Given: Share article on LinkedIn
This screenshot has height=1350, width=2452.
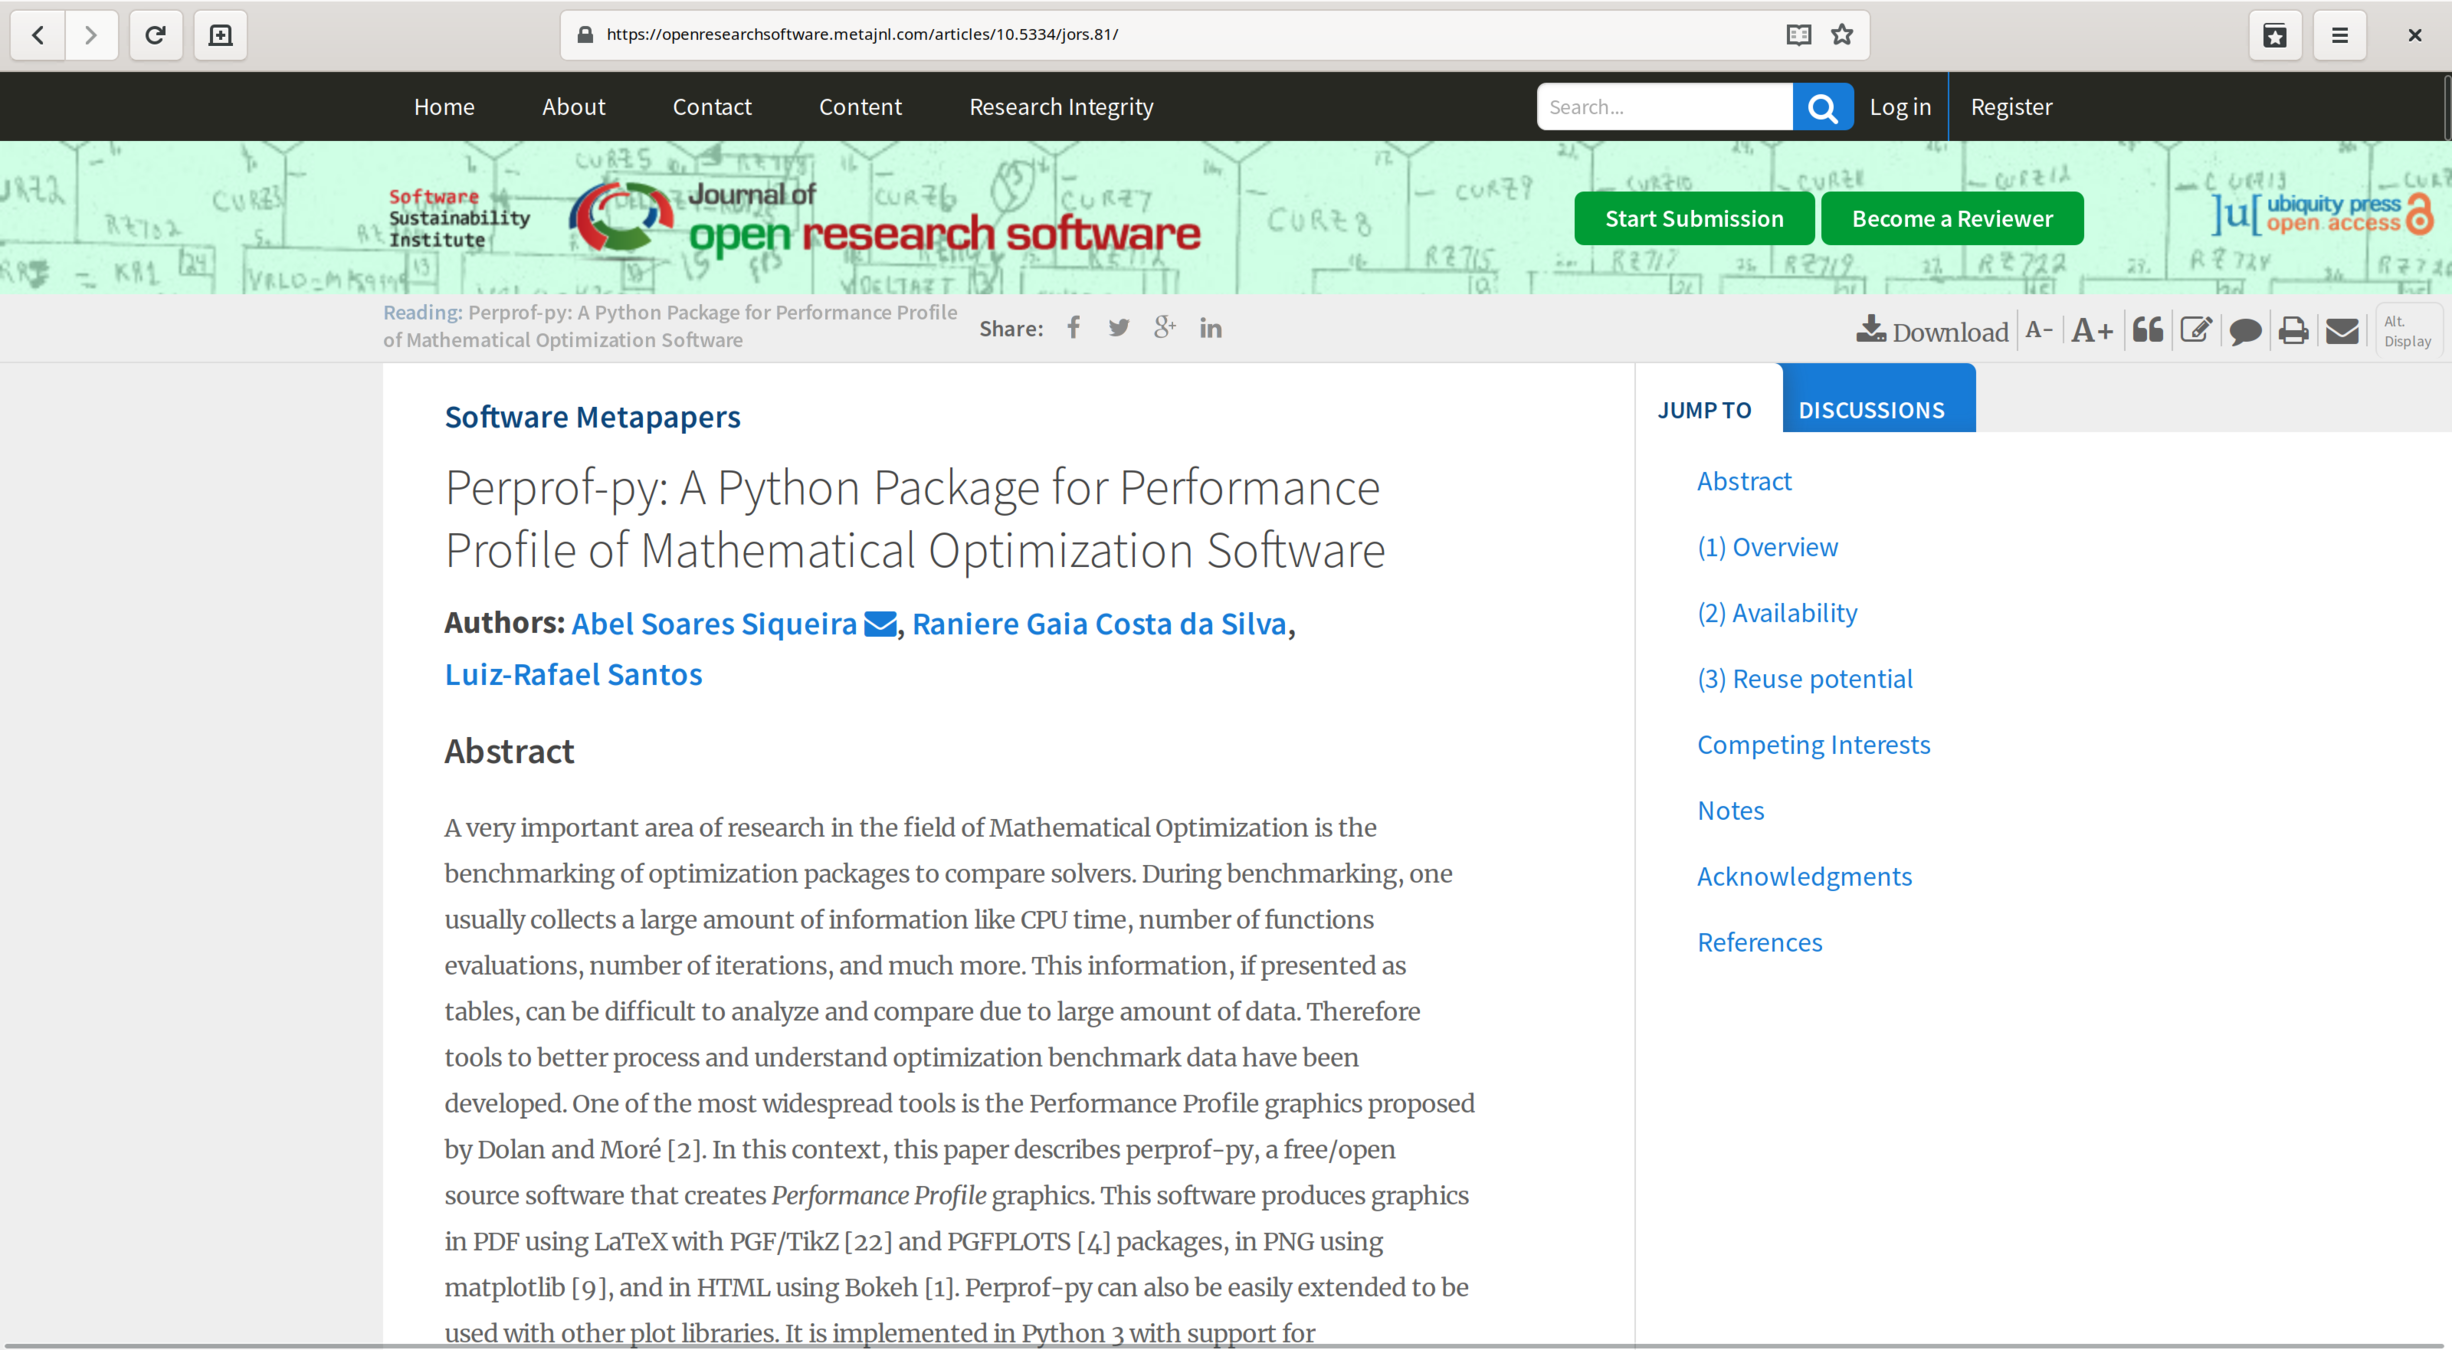Looking at the screenshot, I should 1210,328.
